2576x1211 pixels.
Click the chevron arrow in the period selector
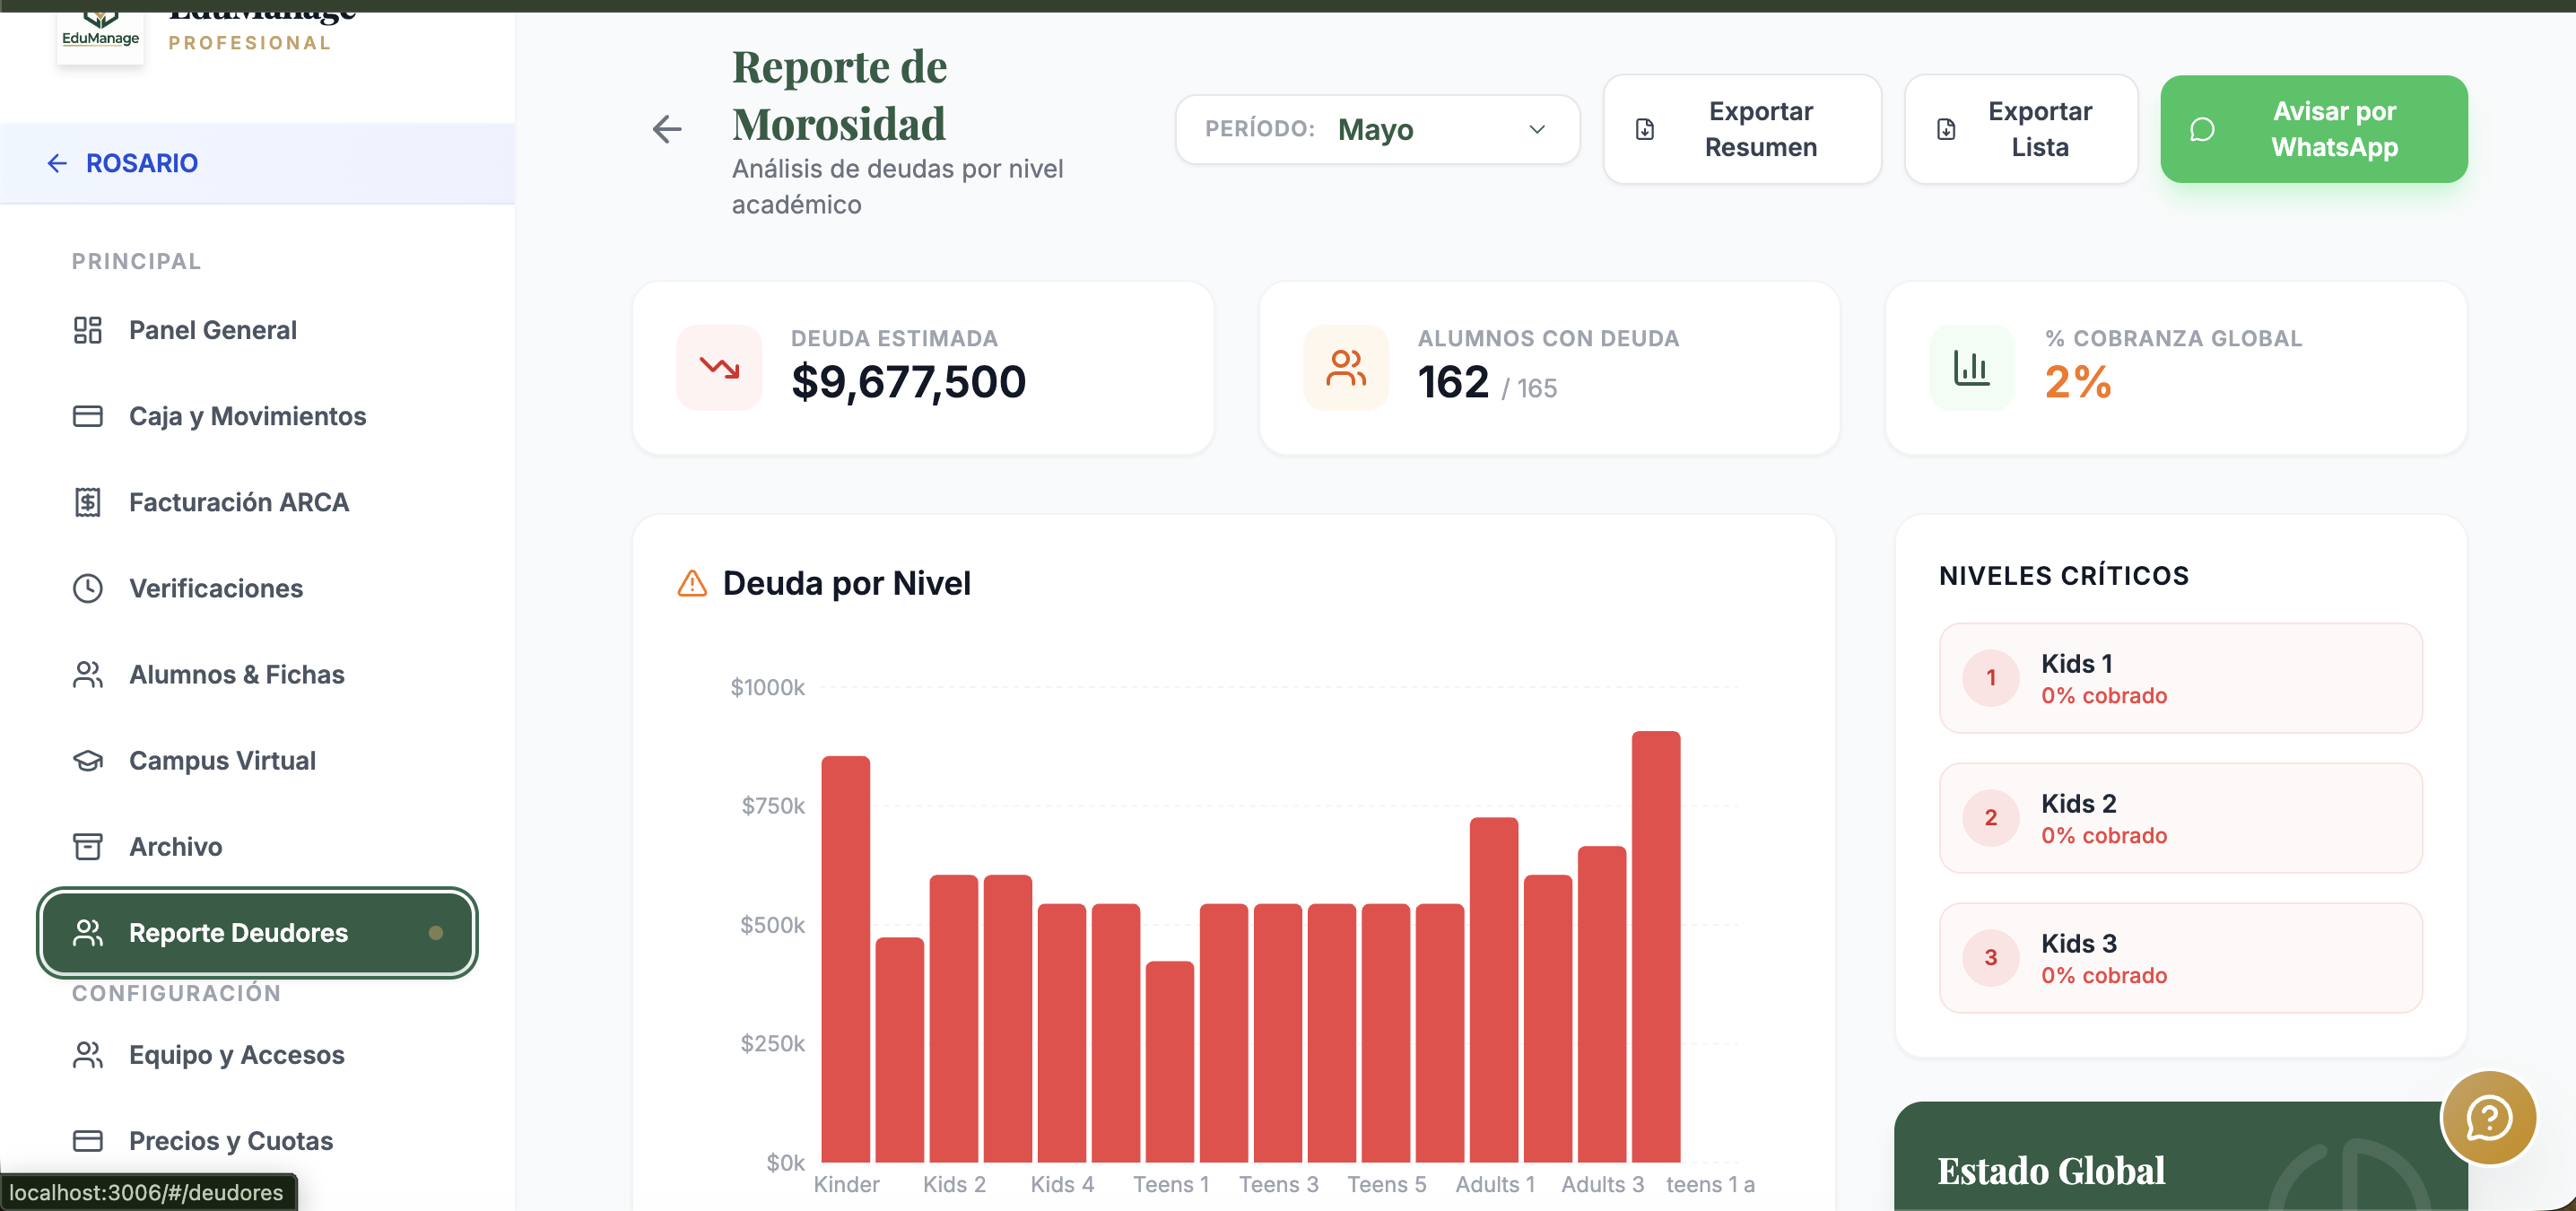pyautogui.click(x=1537, y=129)
